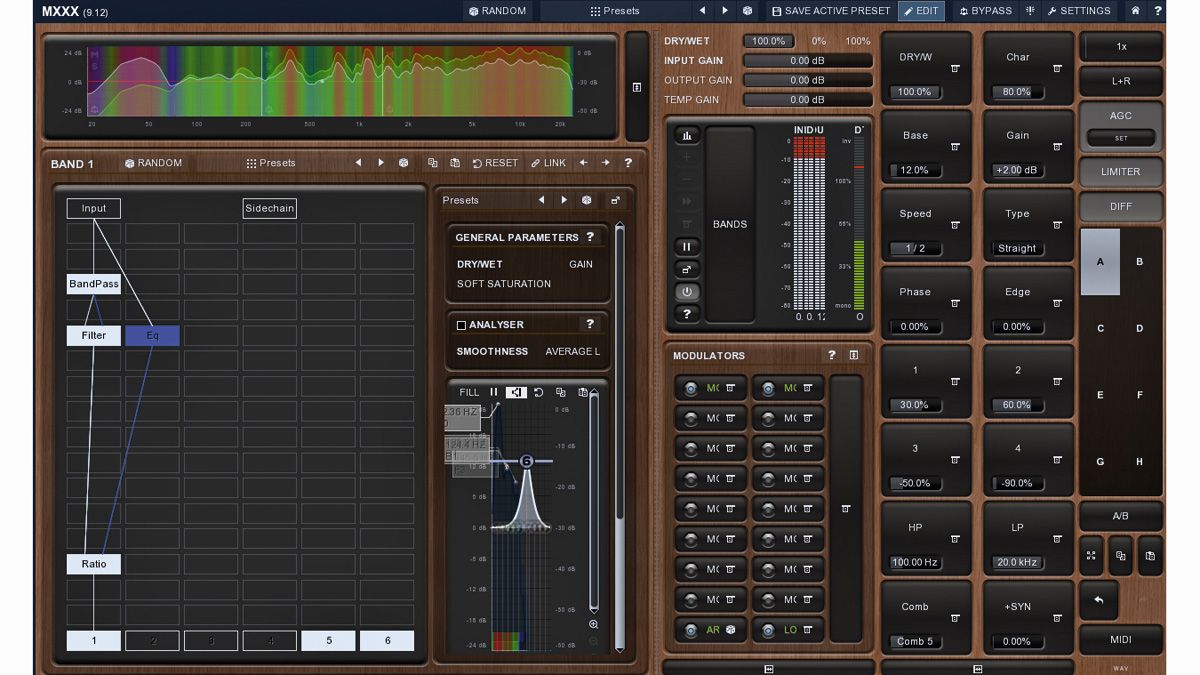This screenshot has height=675, width=1200.
Task: Click the DRY/WET 100.0% slider
Action: 769,41
